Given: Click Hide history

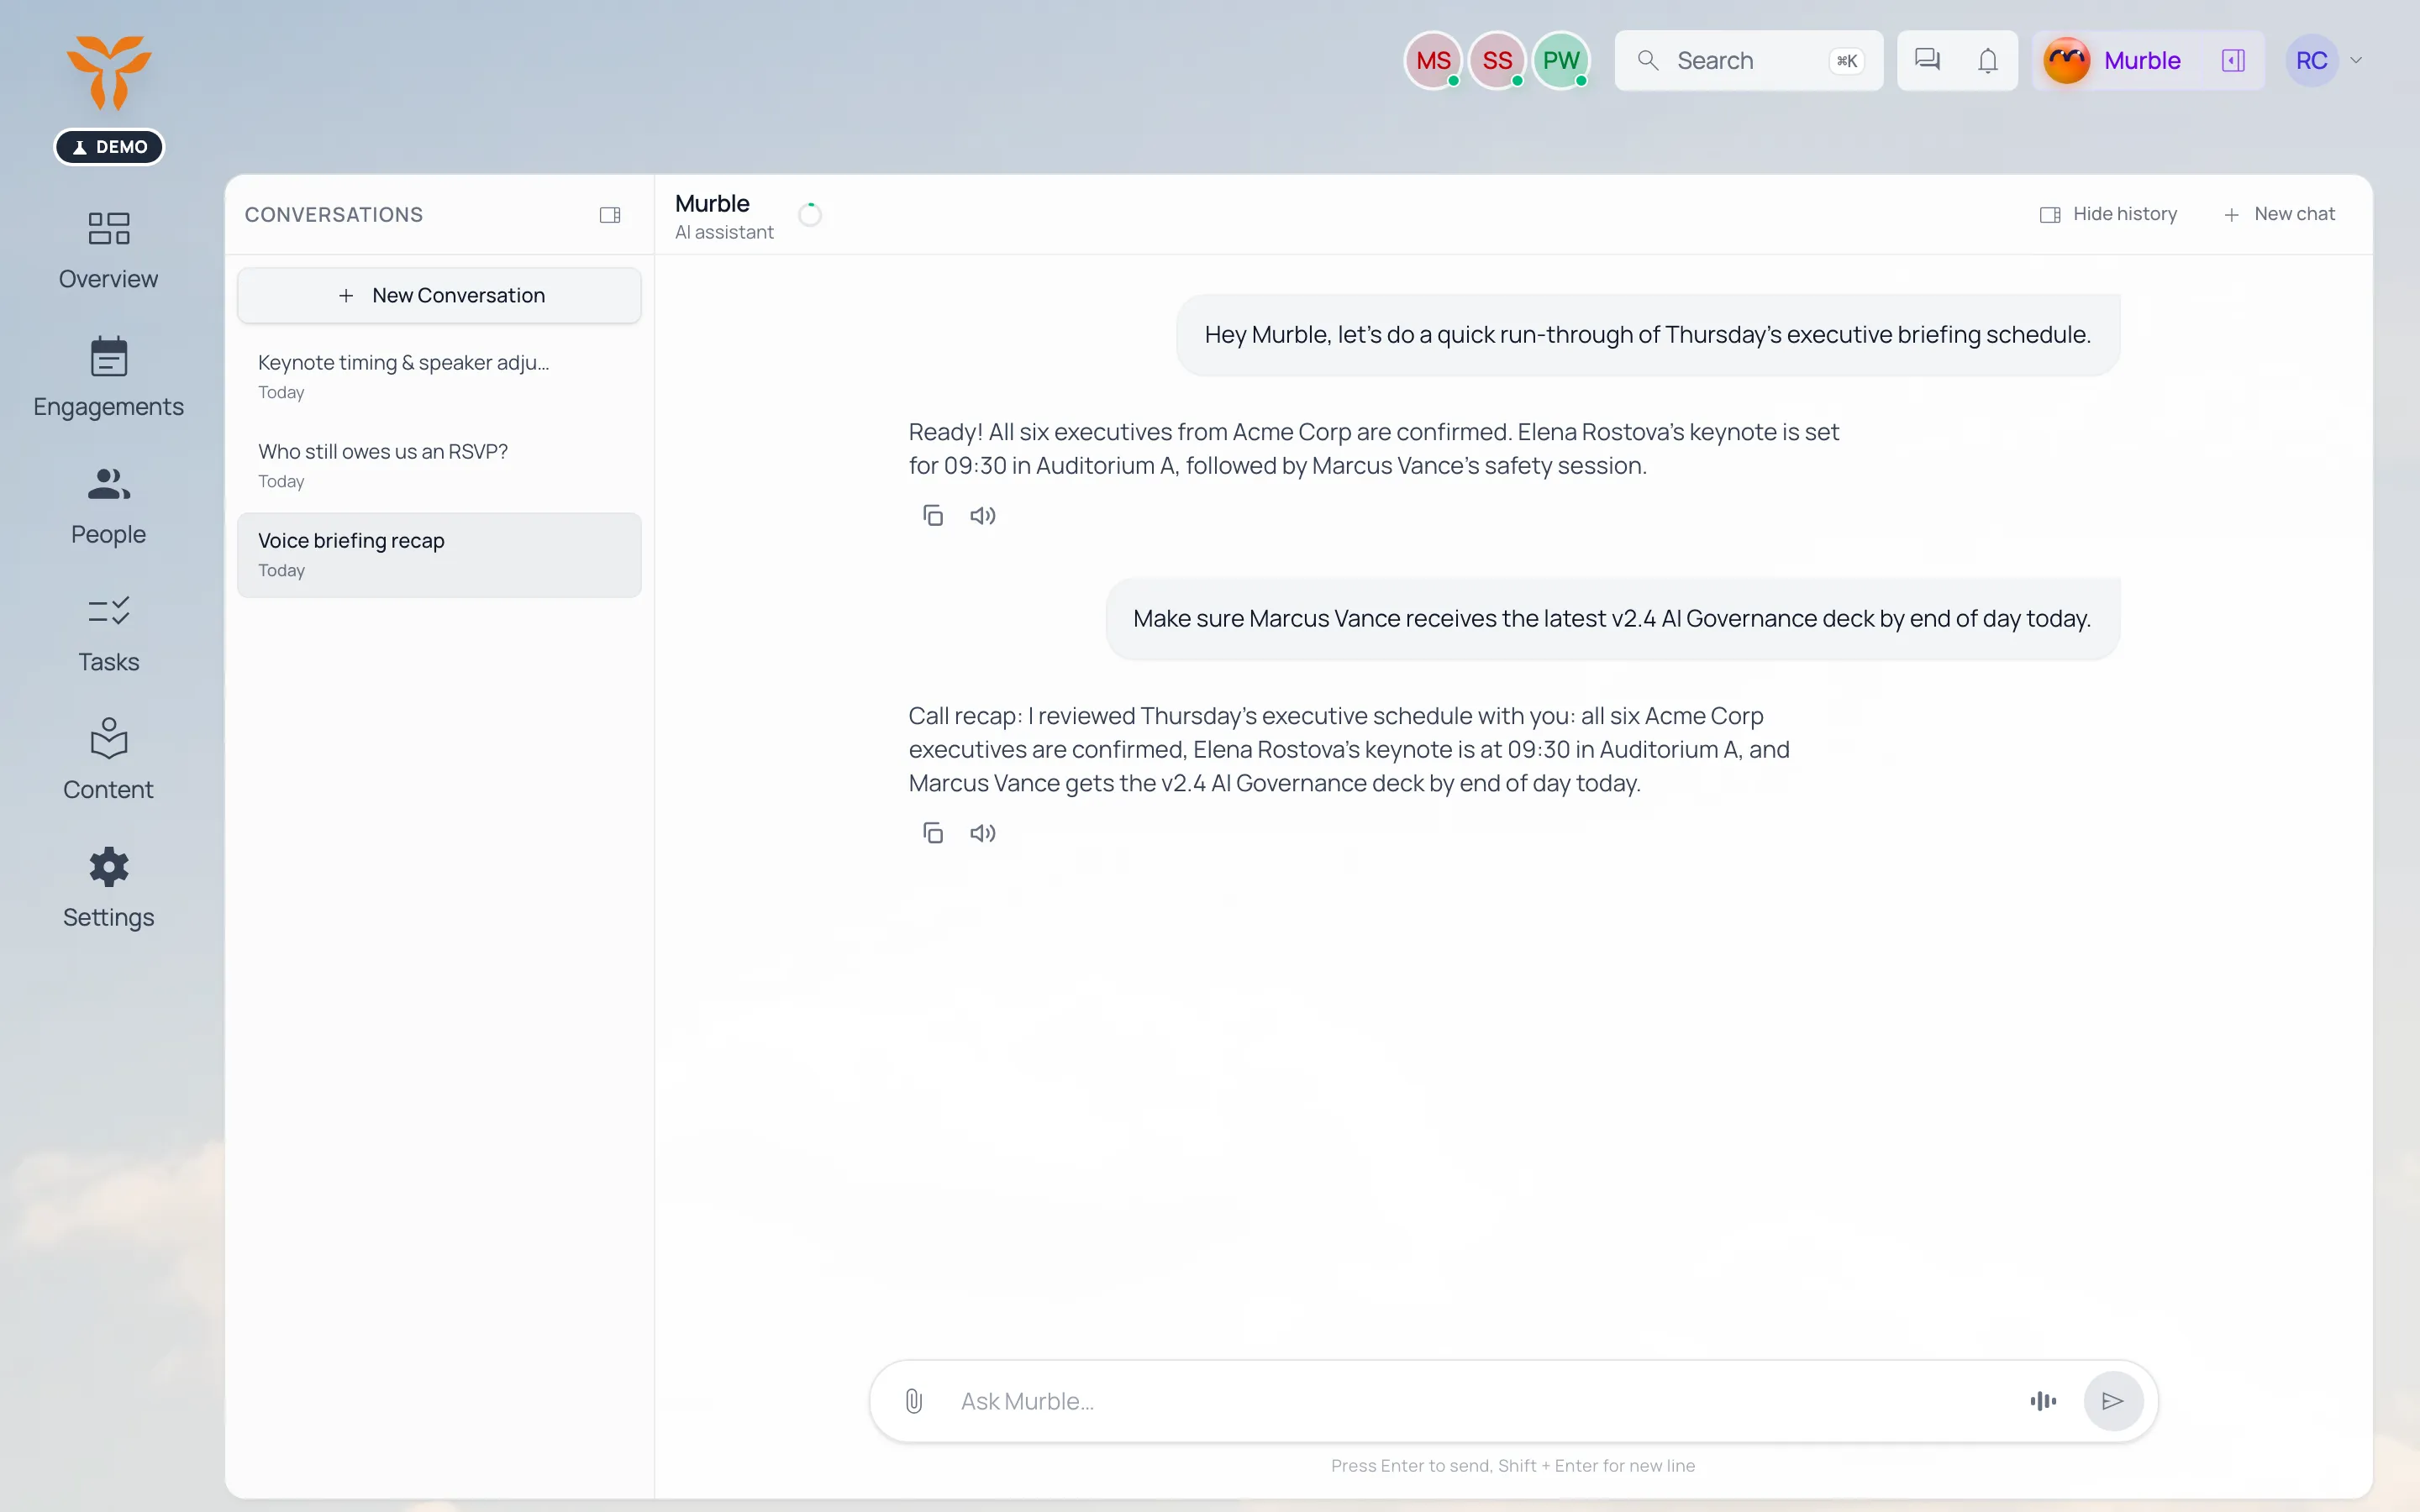Looking at the screenshot, I should (2109, 214).
